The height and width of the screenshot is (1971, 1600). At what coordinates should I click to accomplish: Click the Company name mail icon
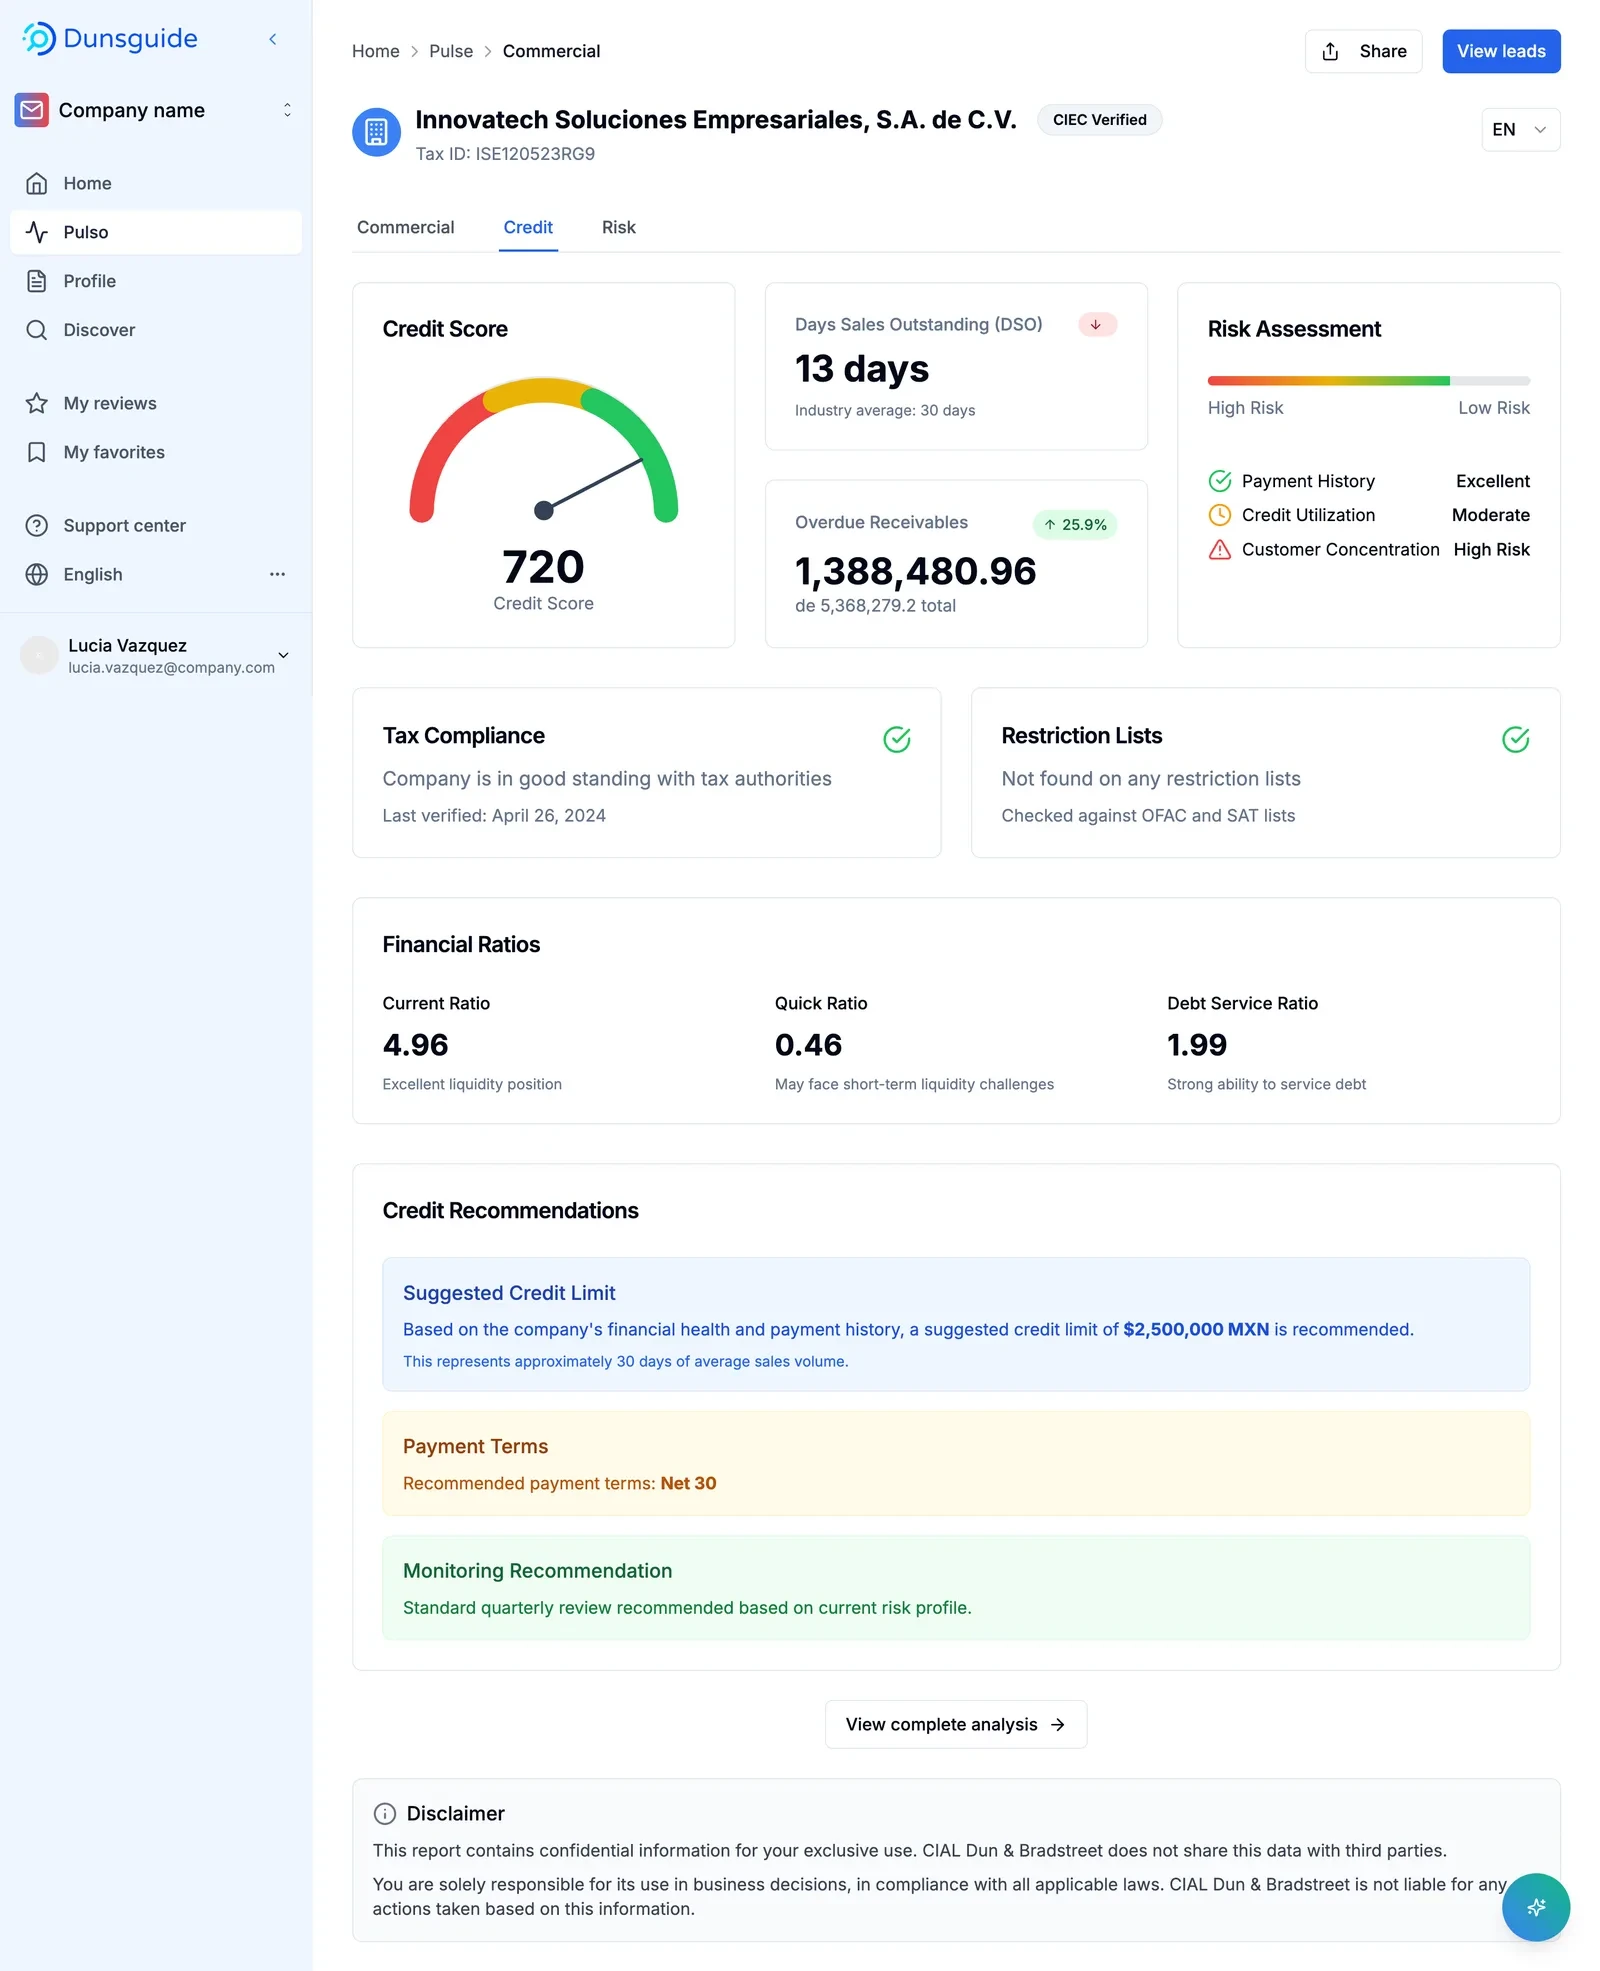tap(32, 110)
